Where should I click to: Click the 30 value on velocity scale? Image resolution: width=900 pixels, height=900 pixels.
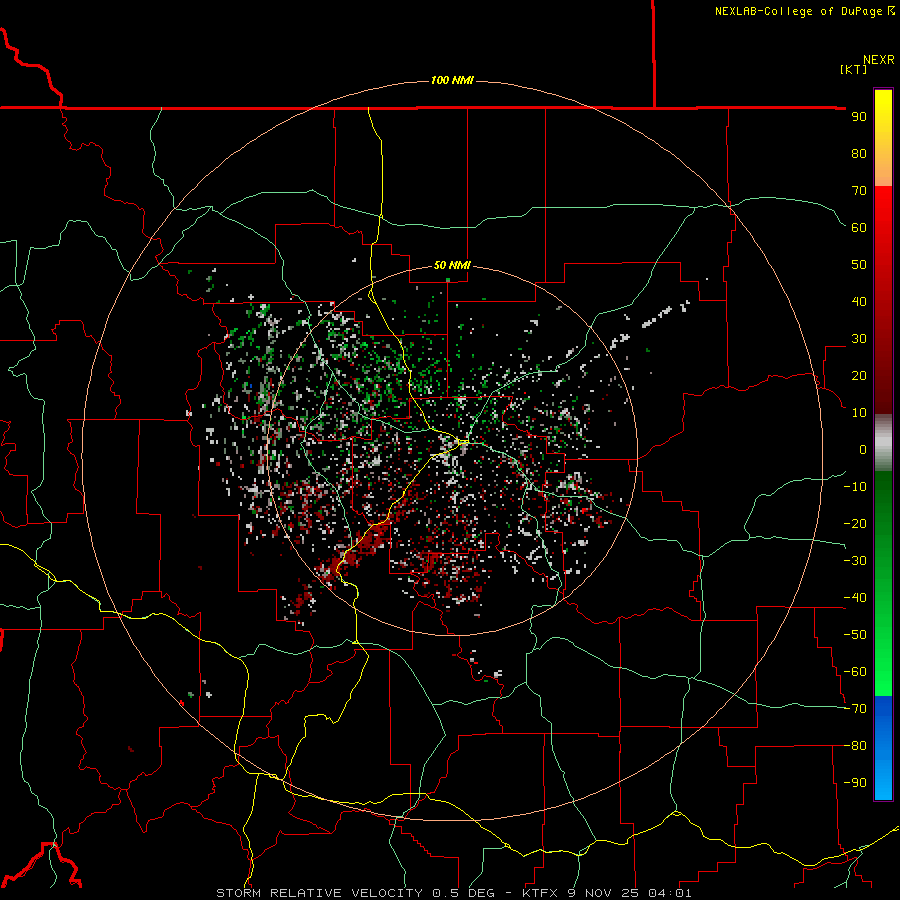click(859, 339)
